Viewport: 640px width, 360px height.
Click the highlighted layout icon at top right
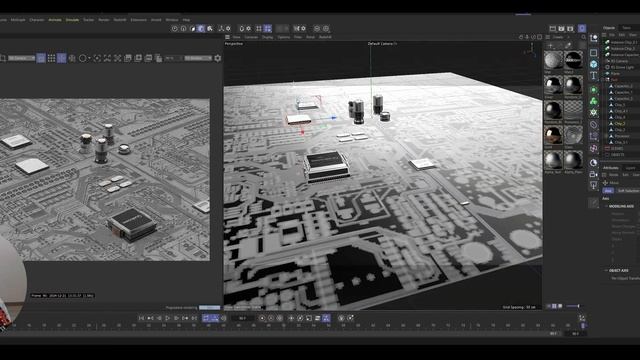[x=582, y=29]
